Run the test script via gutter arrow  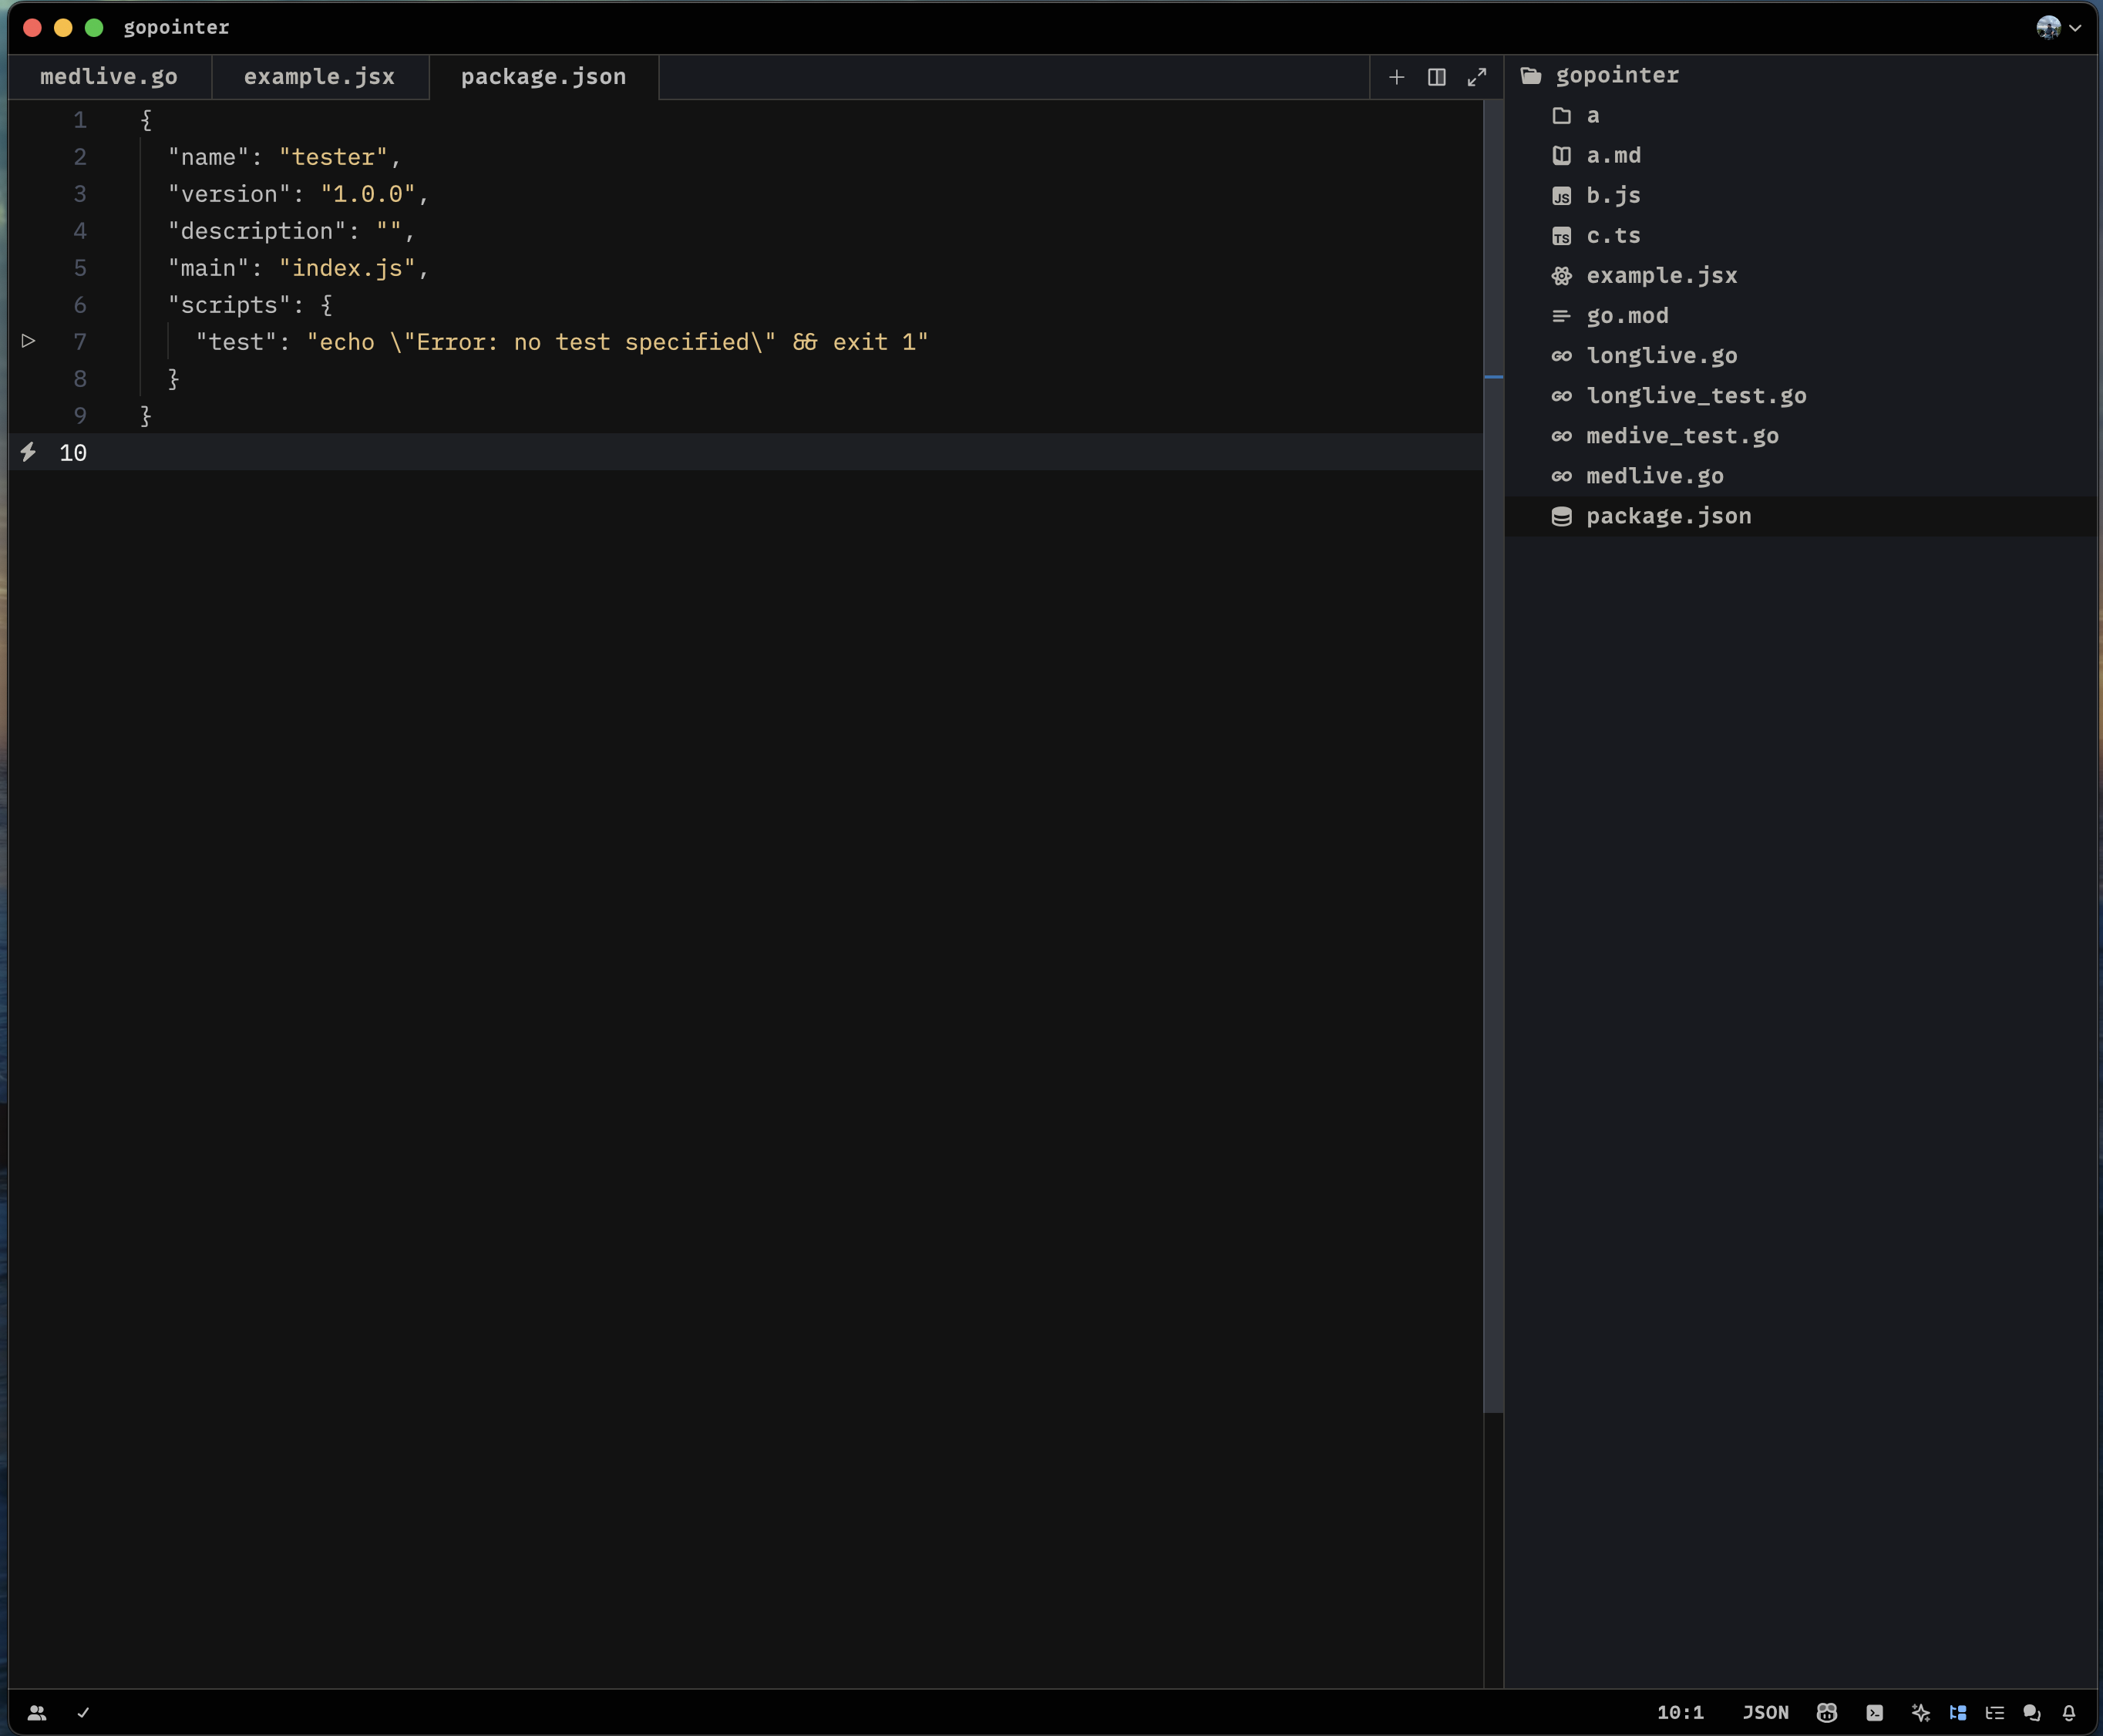(x=29, y=342)
